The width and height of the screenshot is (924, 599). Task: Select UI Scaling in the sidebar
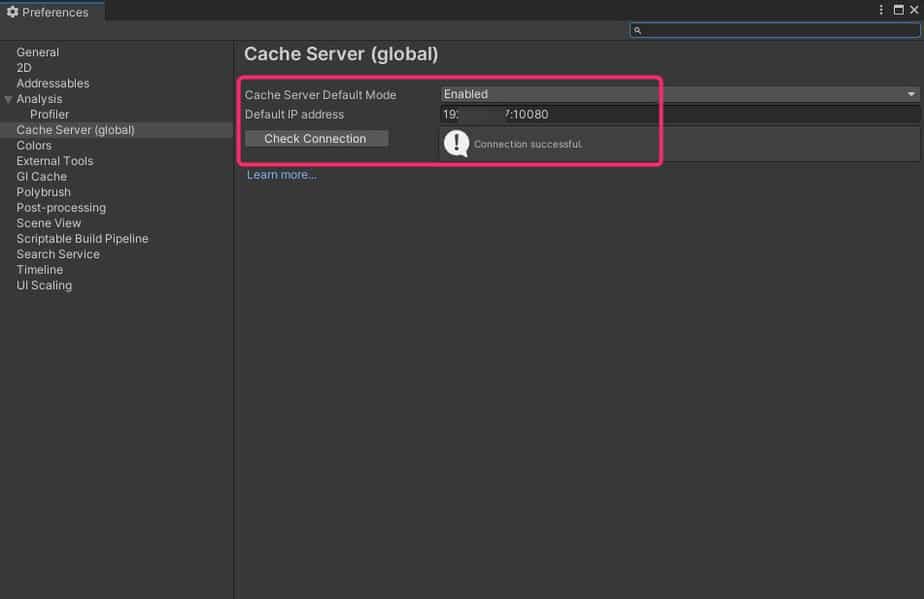43,285
